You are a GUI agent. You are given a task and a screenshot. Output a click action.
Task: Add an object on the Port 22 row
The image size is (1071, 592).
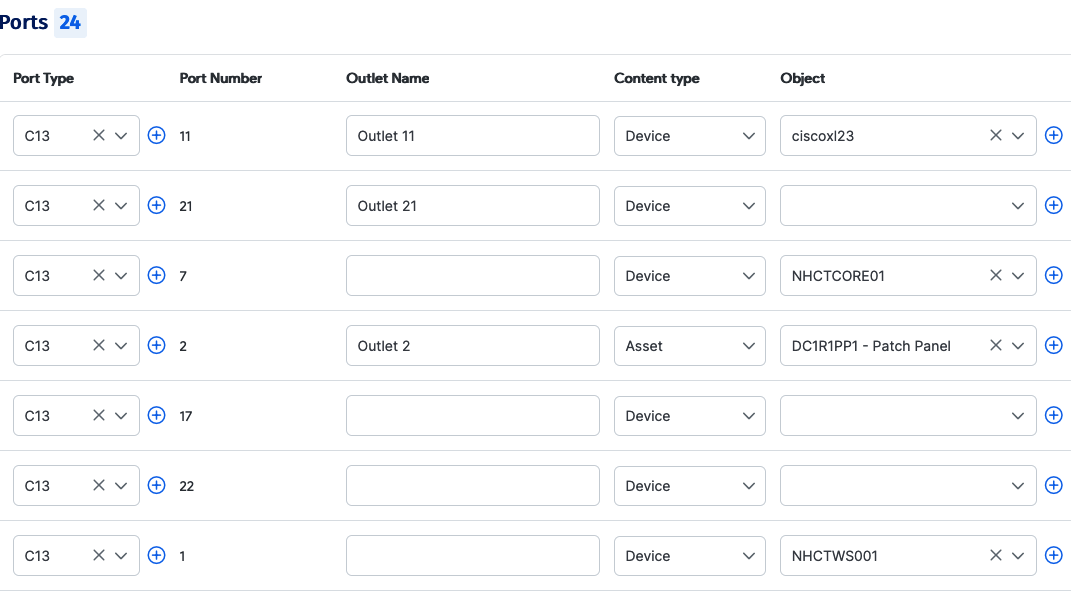pos(1053,485)
